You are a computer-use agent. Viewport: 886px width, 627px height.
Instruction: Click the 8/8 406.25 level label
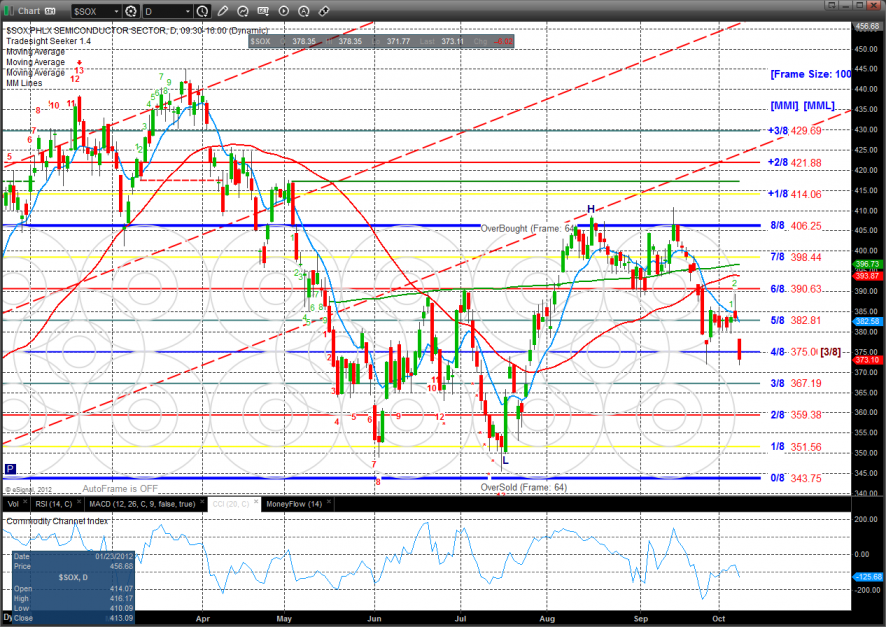pos(796,226)
